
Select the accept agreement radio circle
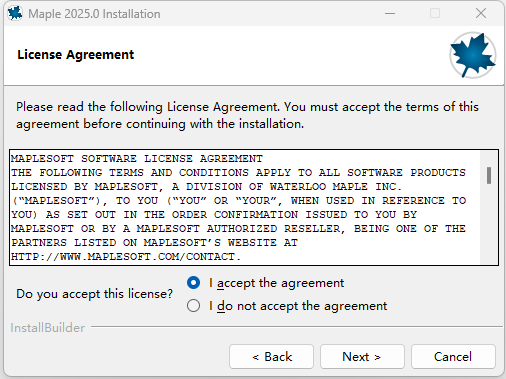click(x=194, y=283)
